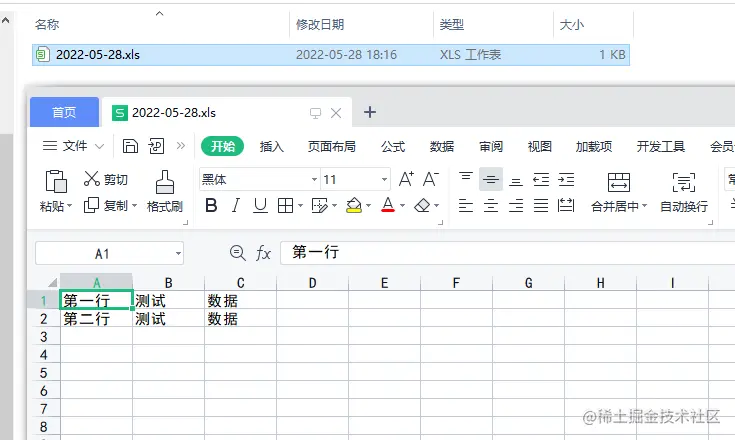Increase font size with A+ icon
The image size is (735, 440).
tap(406, 179)
